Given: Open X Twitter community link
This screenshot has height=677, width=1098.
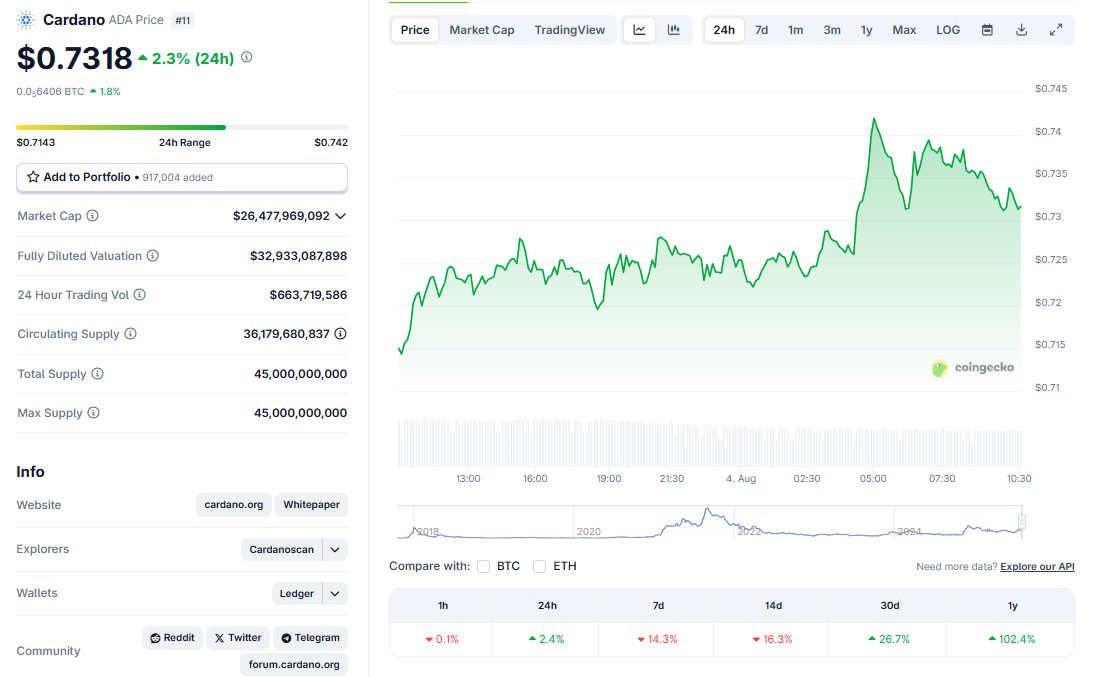Looking at the screenshot, I should tap(238, 638).
